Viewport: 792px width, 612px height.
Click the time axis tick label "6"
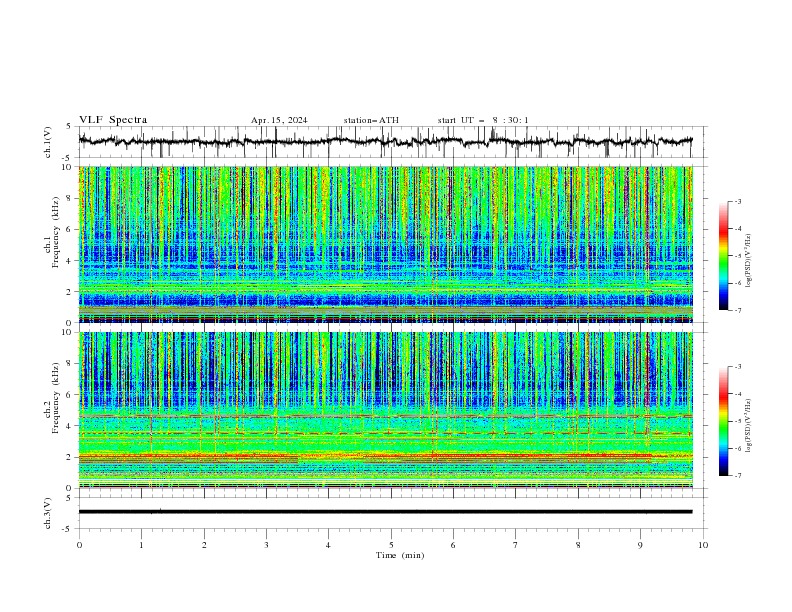453,545
